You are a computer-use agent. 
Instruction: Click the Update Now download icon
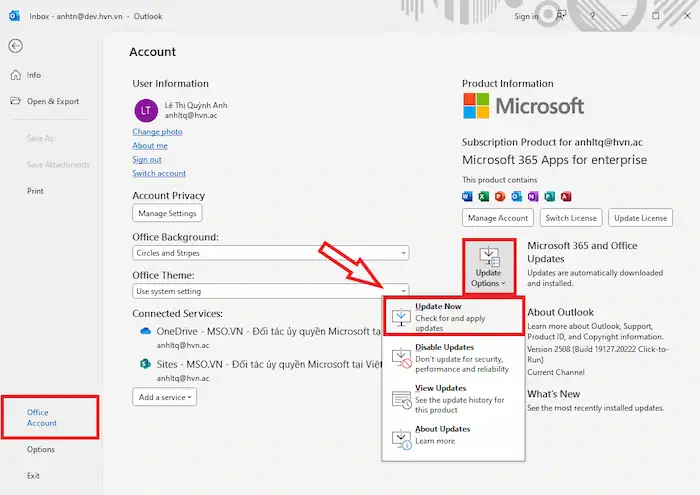(401, 317)
